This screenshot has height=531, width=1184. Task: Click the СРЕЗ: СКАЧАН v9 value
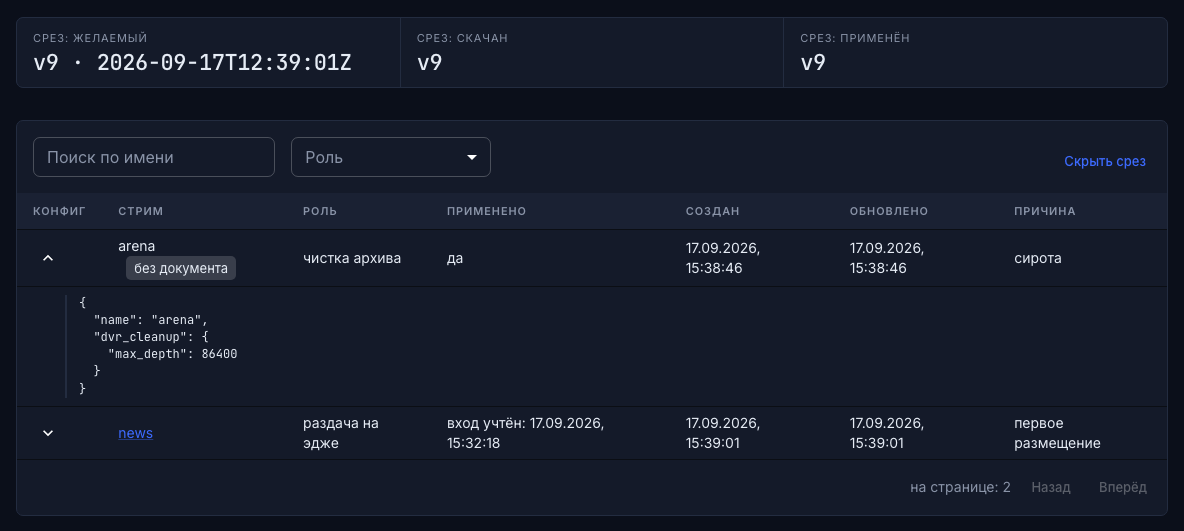[x=430, y=62]
